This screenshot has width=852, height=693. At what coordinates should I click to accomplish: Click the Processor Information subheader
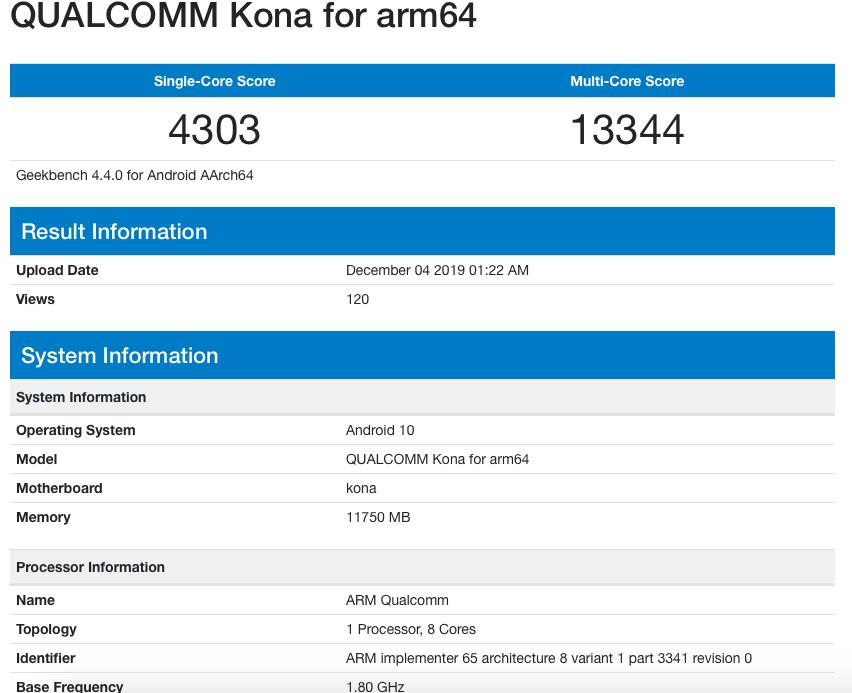tap(422, 567)
